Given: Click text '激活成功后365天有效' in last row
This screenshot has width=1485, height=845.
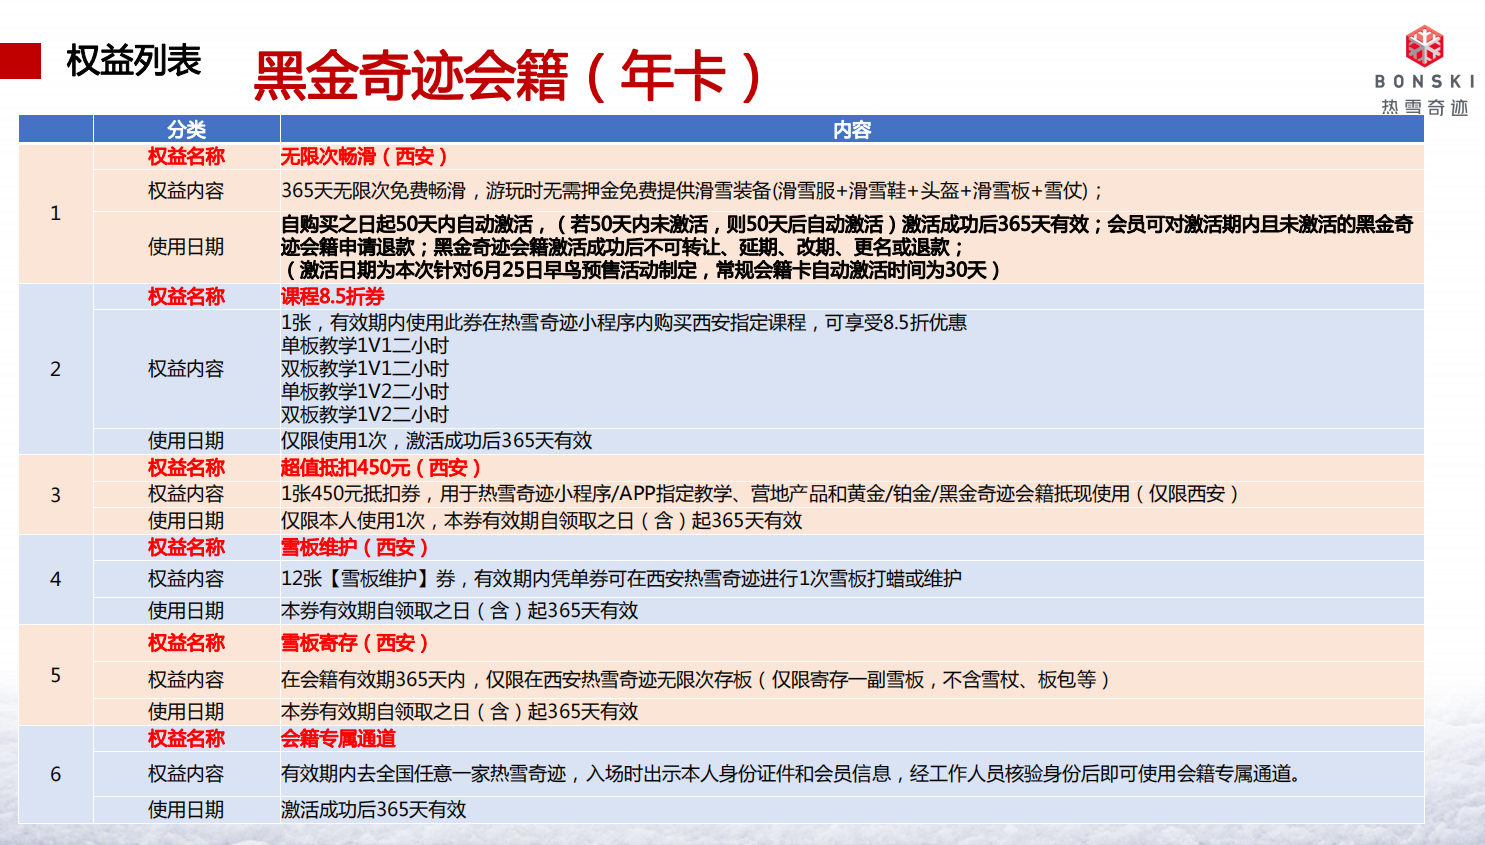Looking at the screenshot, I should (x=374, y=810).
